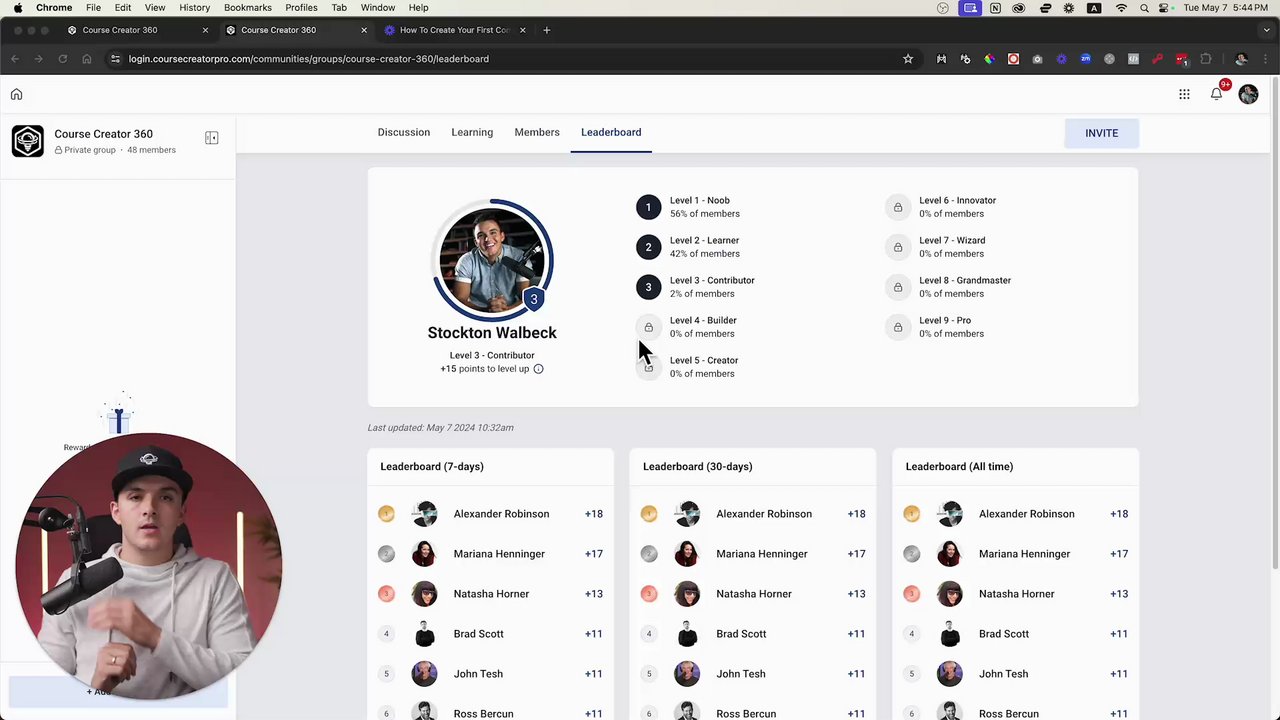Click the red circle recorder extension icon
Screen dimensions: 1280x720
pos(1013,59)
